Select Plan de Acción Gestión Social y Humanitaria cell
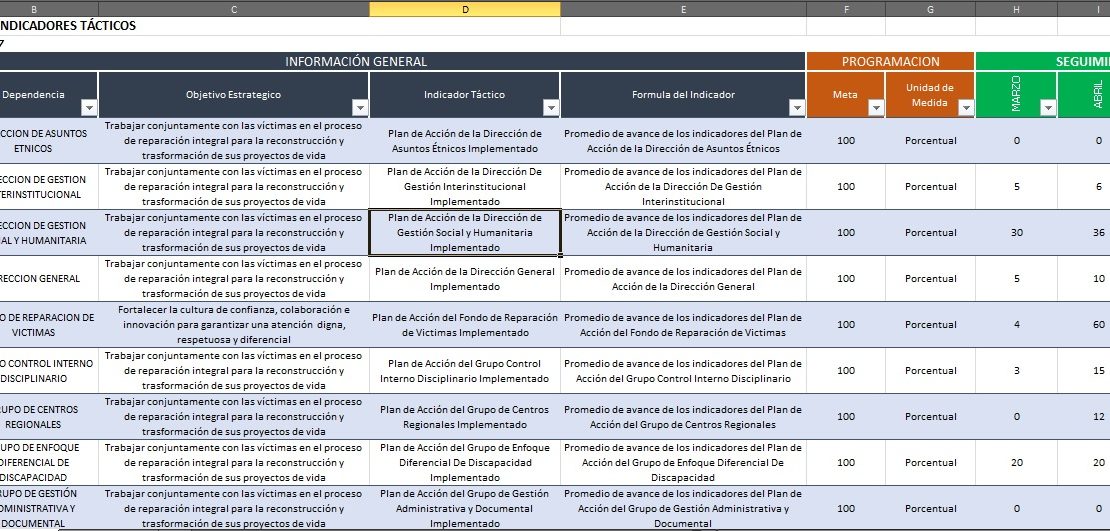This screenshot has height=531, width=1110. 464,233
